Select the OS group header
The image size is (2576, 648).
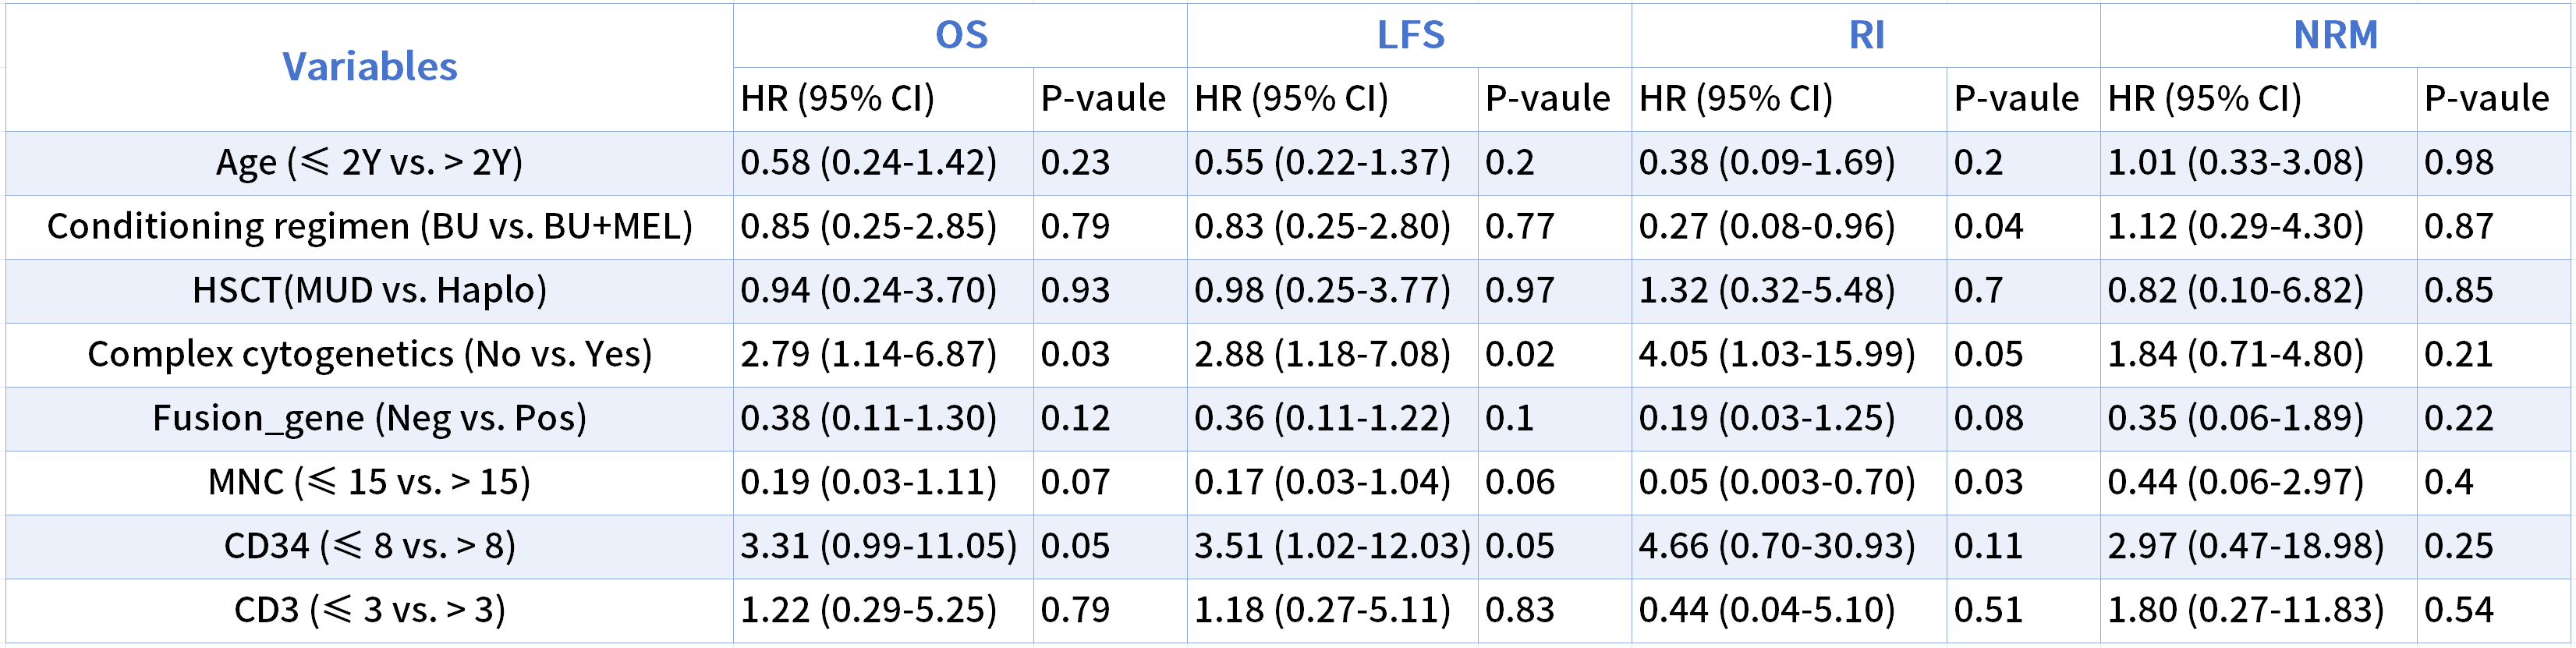(x=960, y=35)
